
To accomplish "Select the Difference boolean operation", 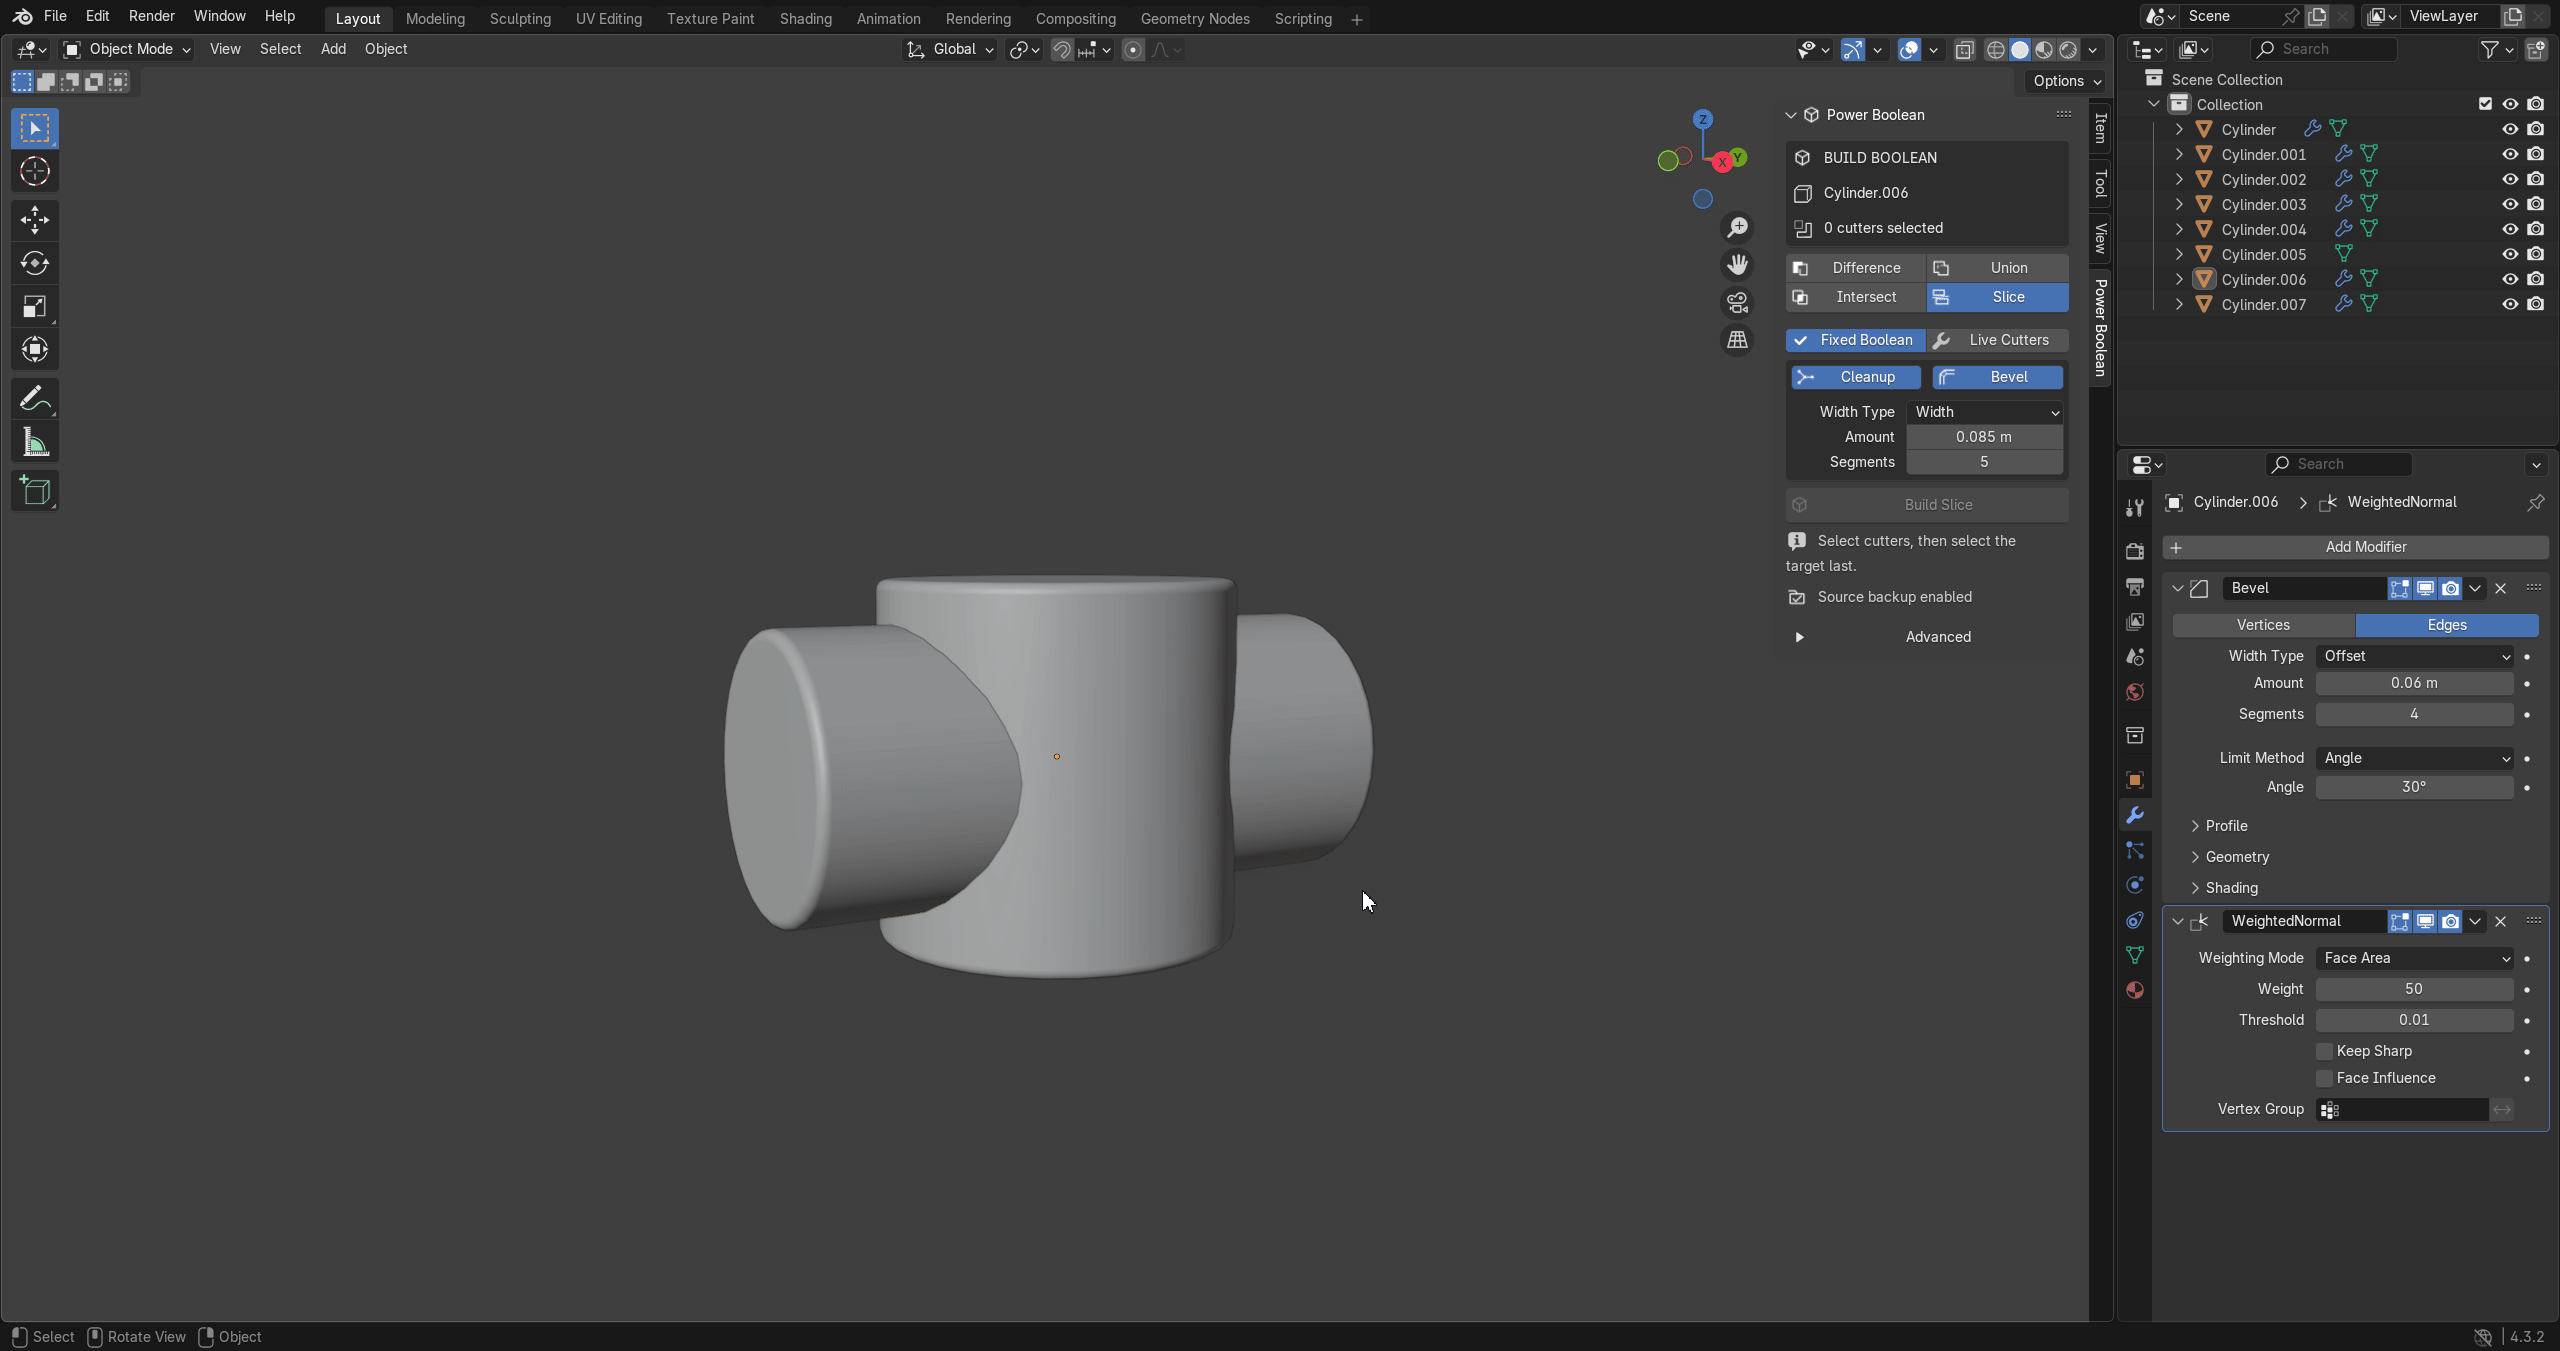I will click(x=1856, y=268).
